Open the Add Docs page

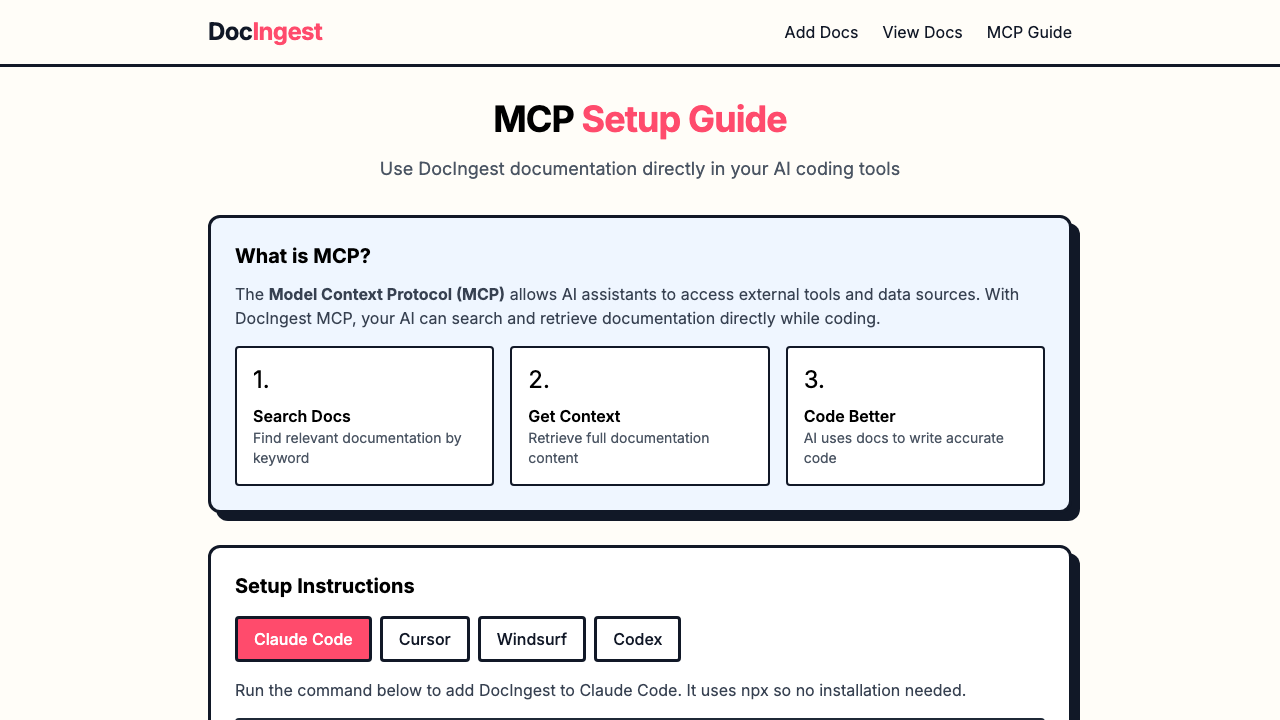point(821,32)
